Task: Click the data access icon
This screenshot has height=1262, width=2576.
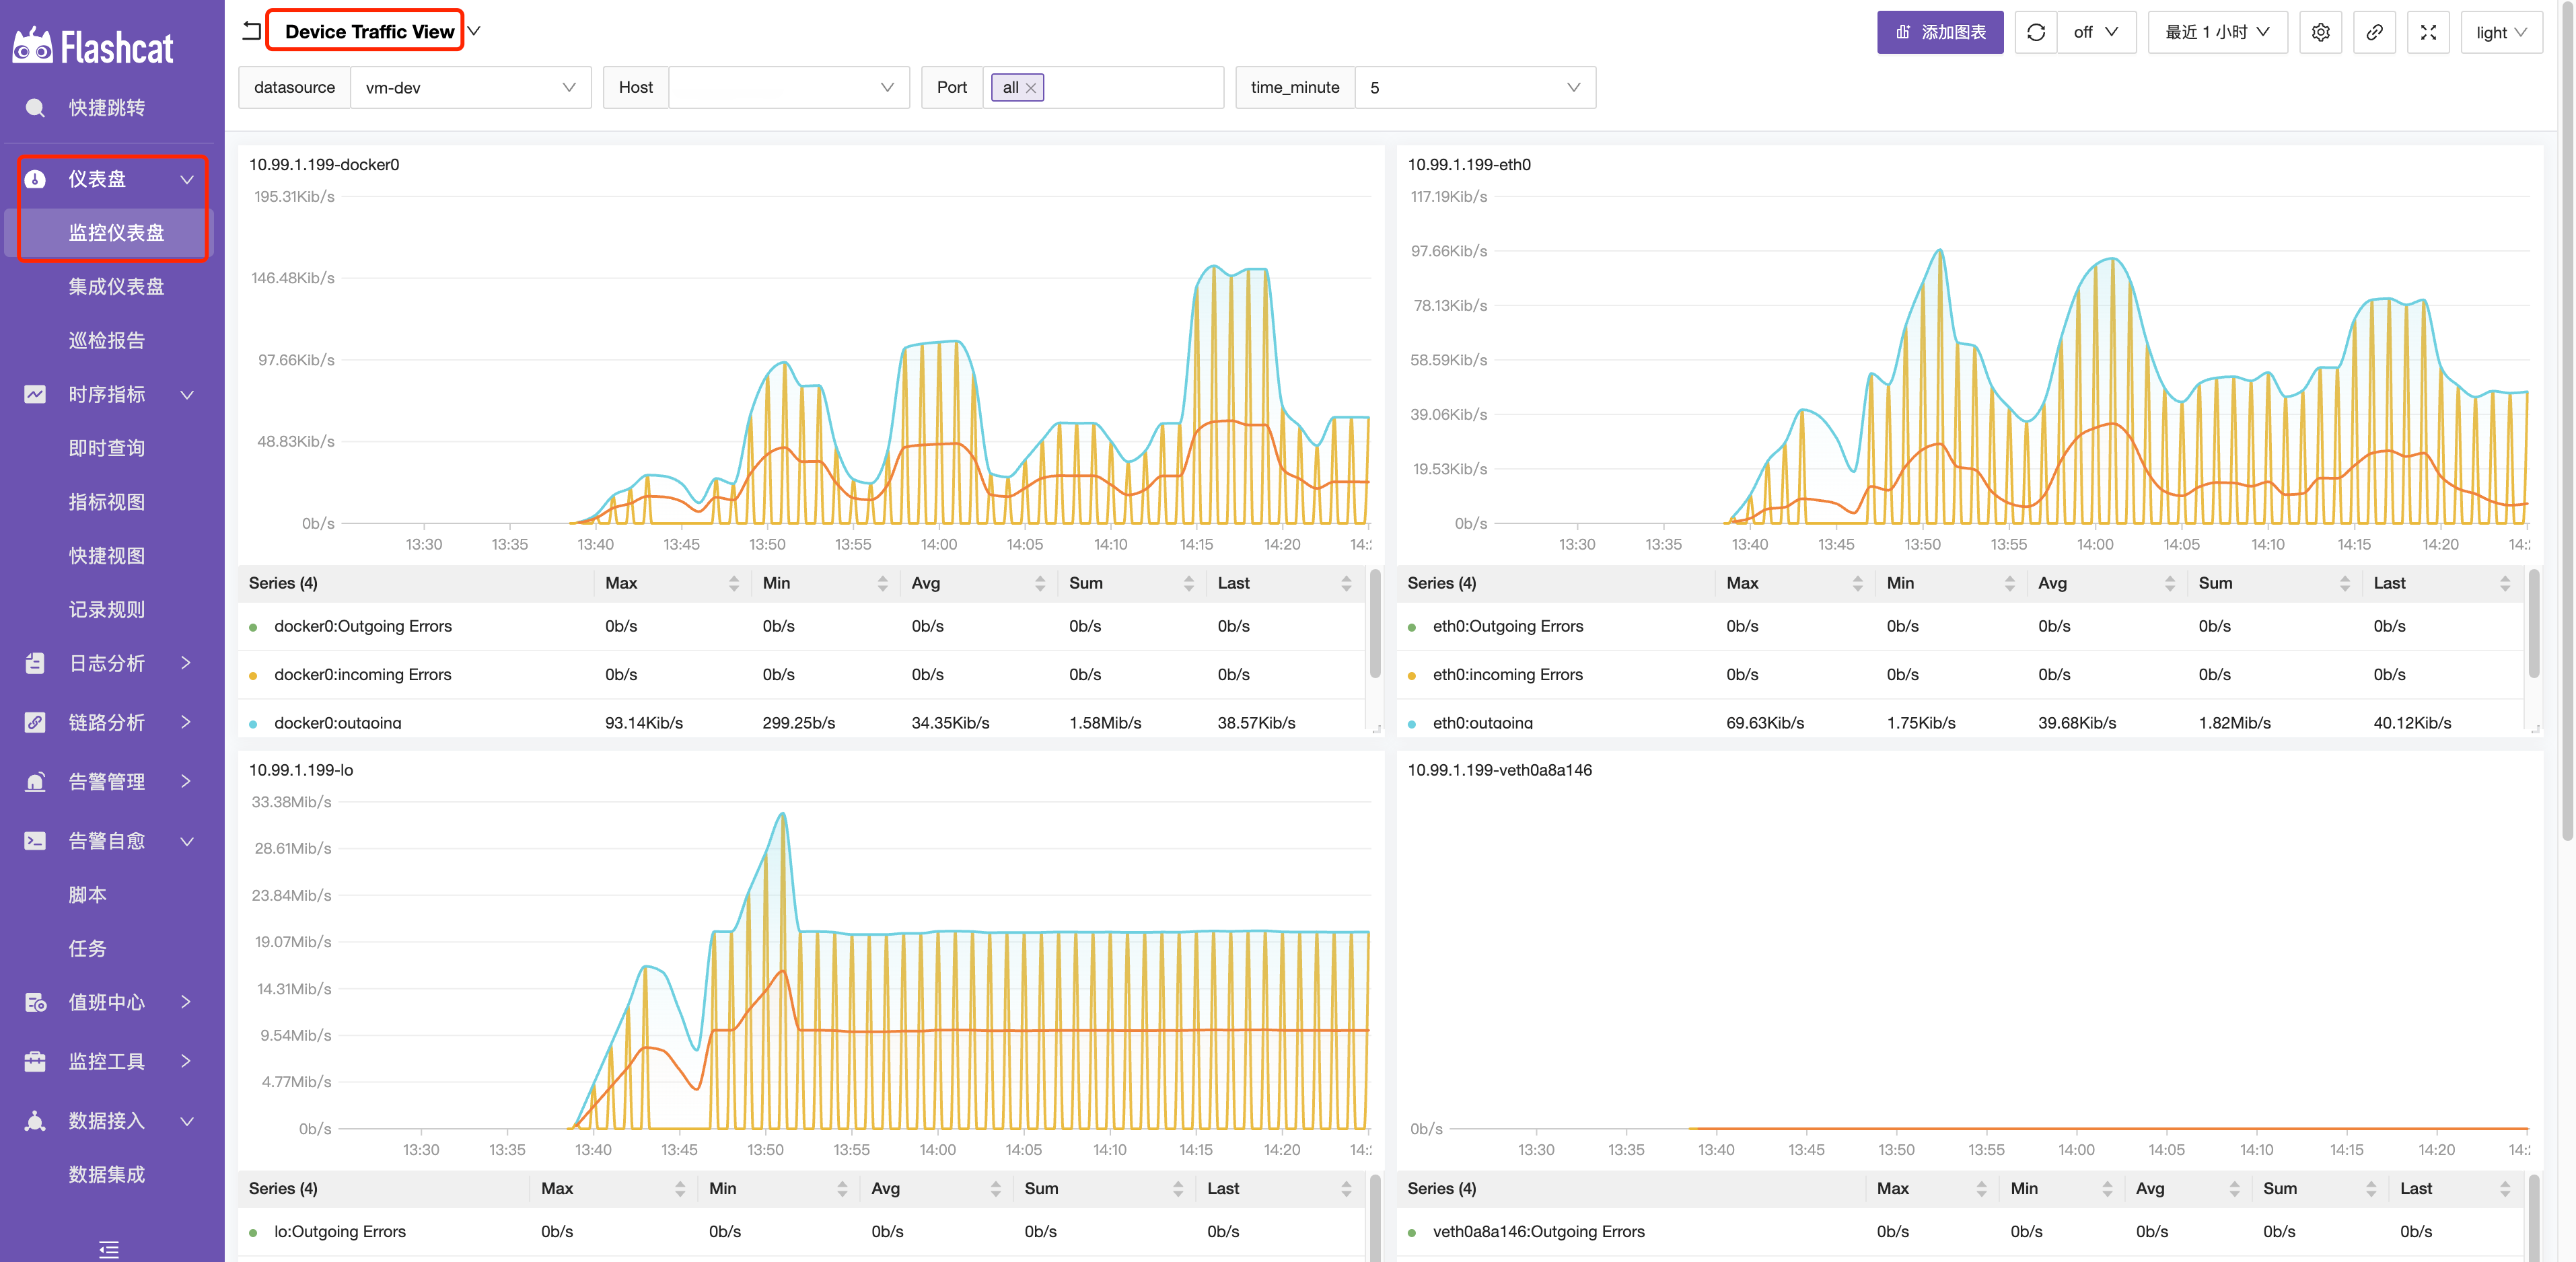Action: [x=35, y=1121]
